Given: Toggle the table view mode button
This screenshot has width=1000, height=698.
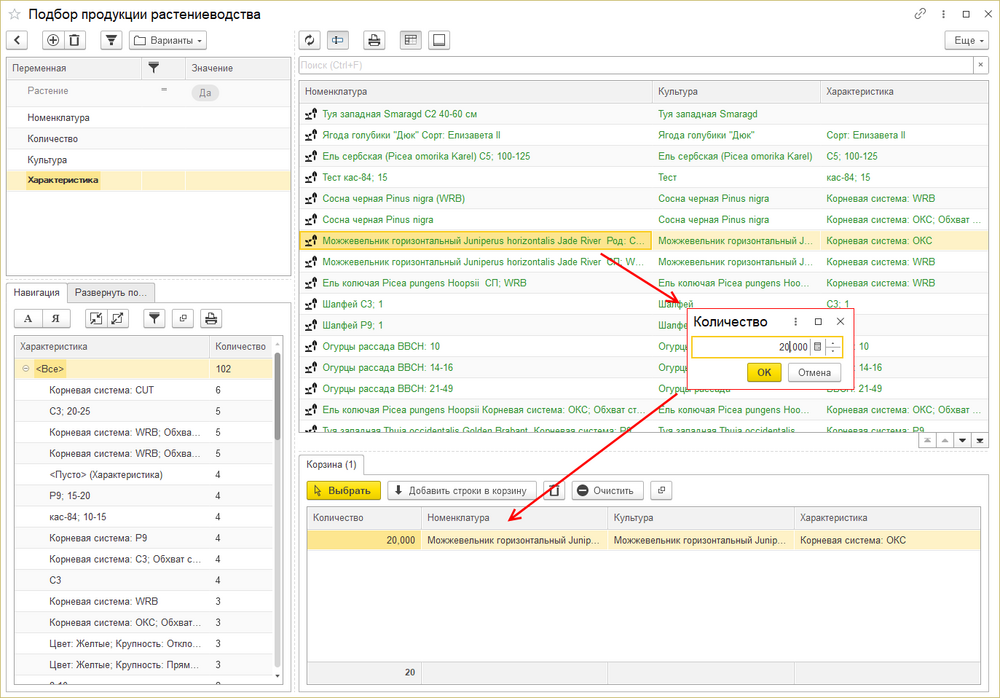Looking at the screenshot, I should [x=410, y=40].
